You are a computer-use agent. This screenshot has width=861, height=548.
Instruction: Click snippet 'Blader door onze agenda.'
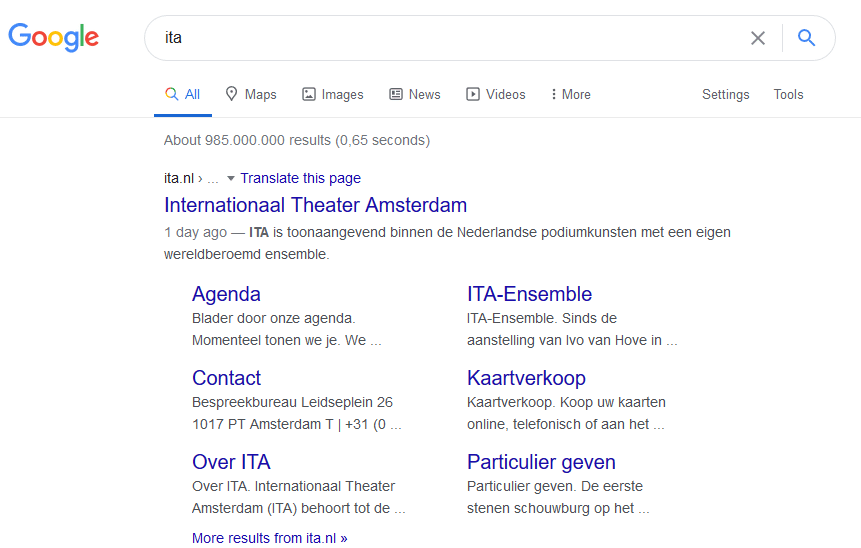[x=273, y=318]
